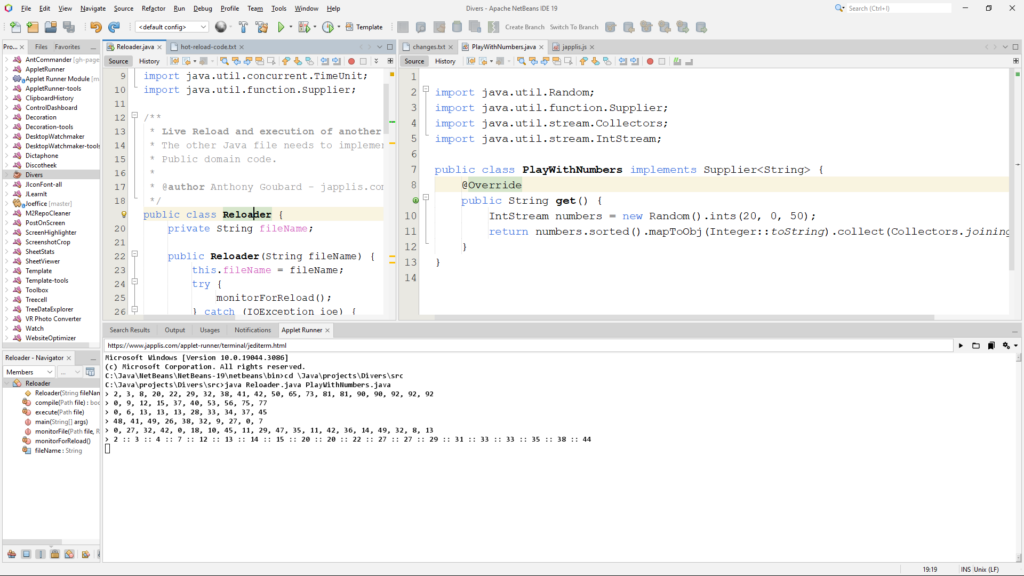The width and height of the screenshot is (1024, 576).
Task: Click the Create Branch button
Action: [x=524, y=27]
